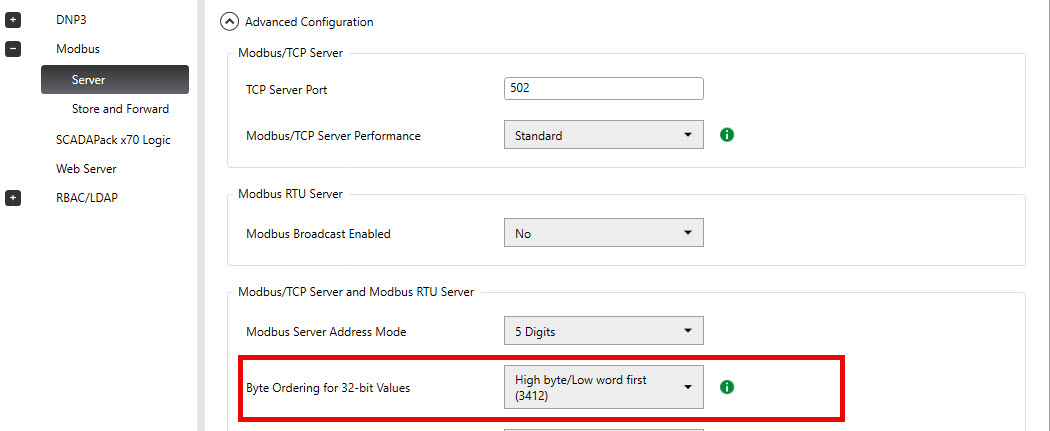Viewport: 1050px width, 431px height.
Task: Collapse the Modbus tree node
Action: click(13, 49)
